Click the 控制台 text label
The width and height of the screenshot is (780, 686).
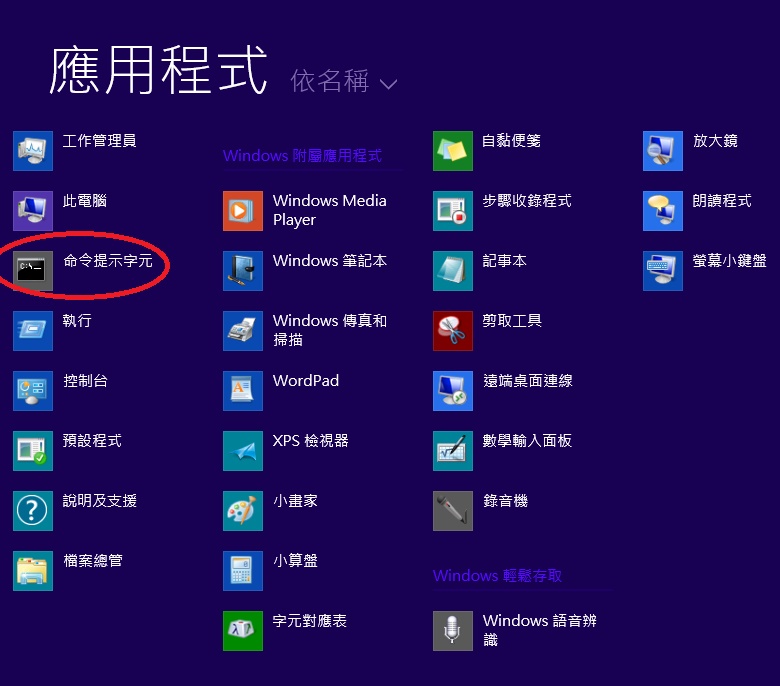tap(85, 381)
